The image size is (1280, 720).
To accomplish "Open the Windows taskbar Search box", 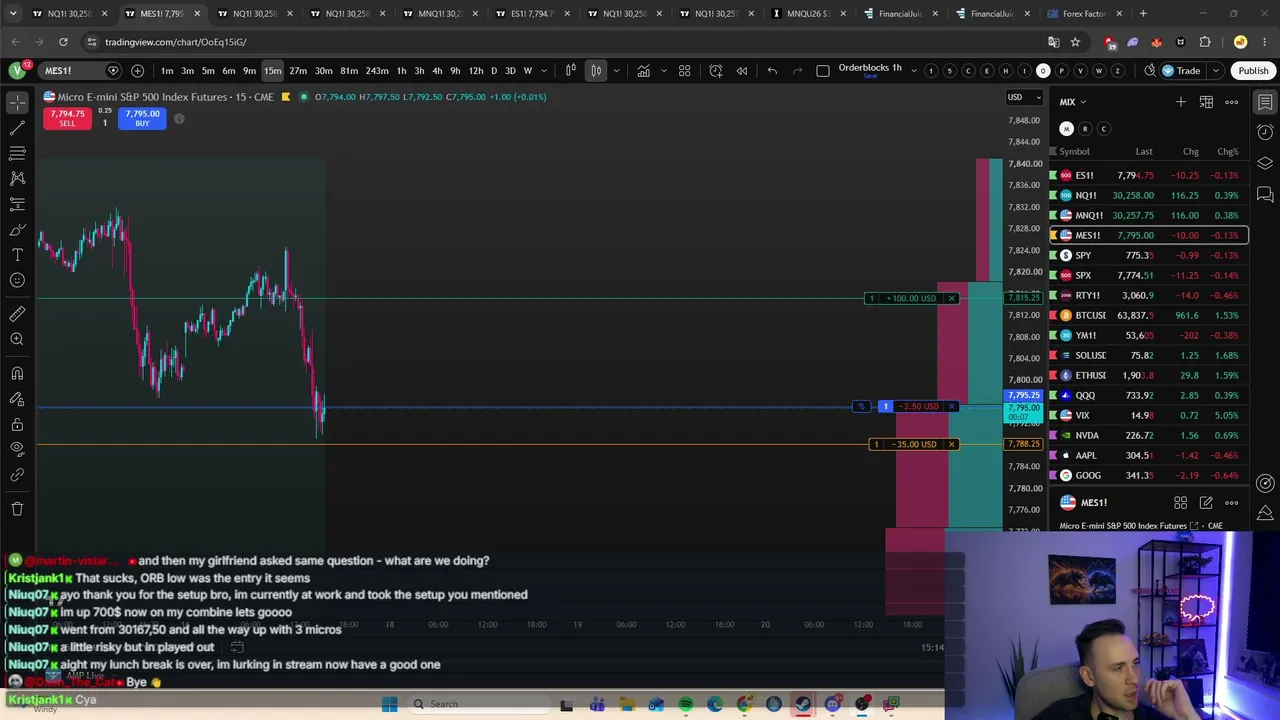I will [478, 704].
